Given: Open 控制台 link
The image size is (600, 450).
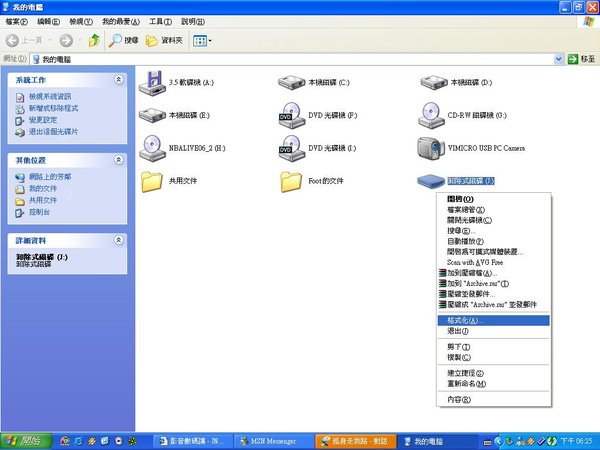Looking at the screenshot, I should [39, 212].
